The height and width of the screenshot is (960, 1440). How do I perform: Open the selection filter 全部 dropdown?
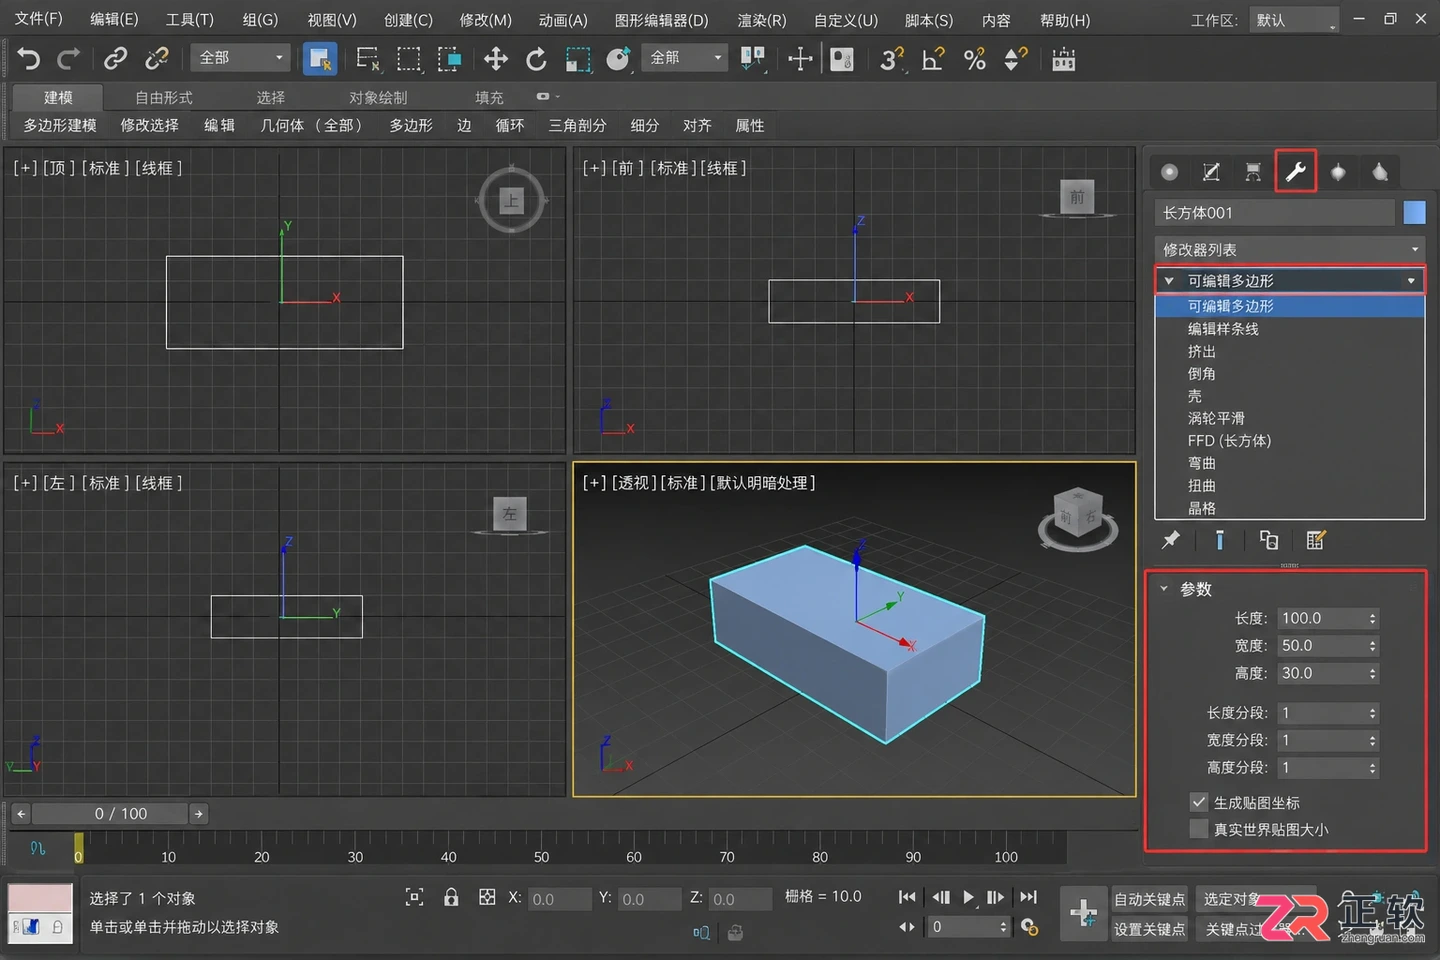[240, 58]
